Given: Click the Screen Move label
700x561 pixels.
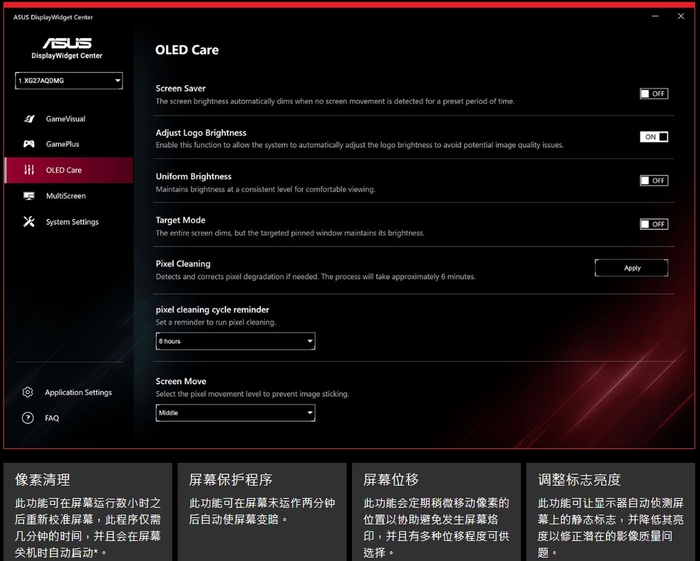Looking at the screenshot, I should (x=181, y=381).
